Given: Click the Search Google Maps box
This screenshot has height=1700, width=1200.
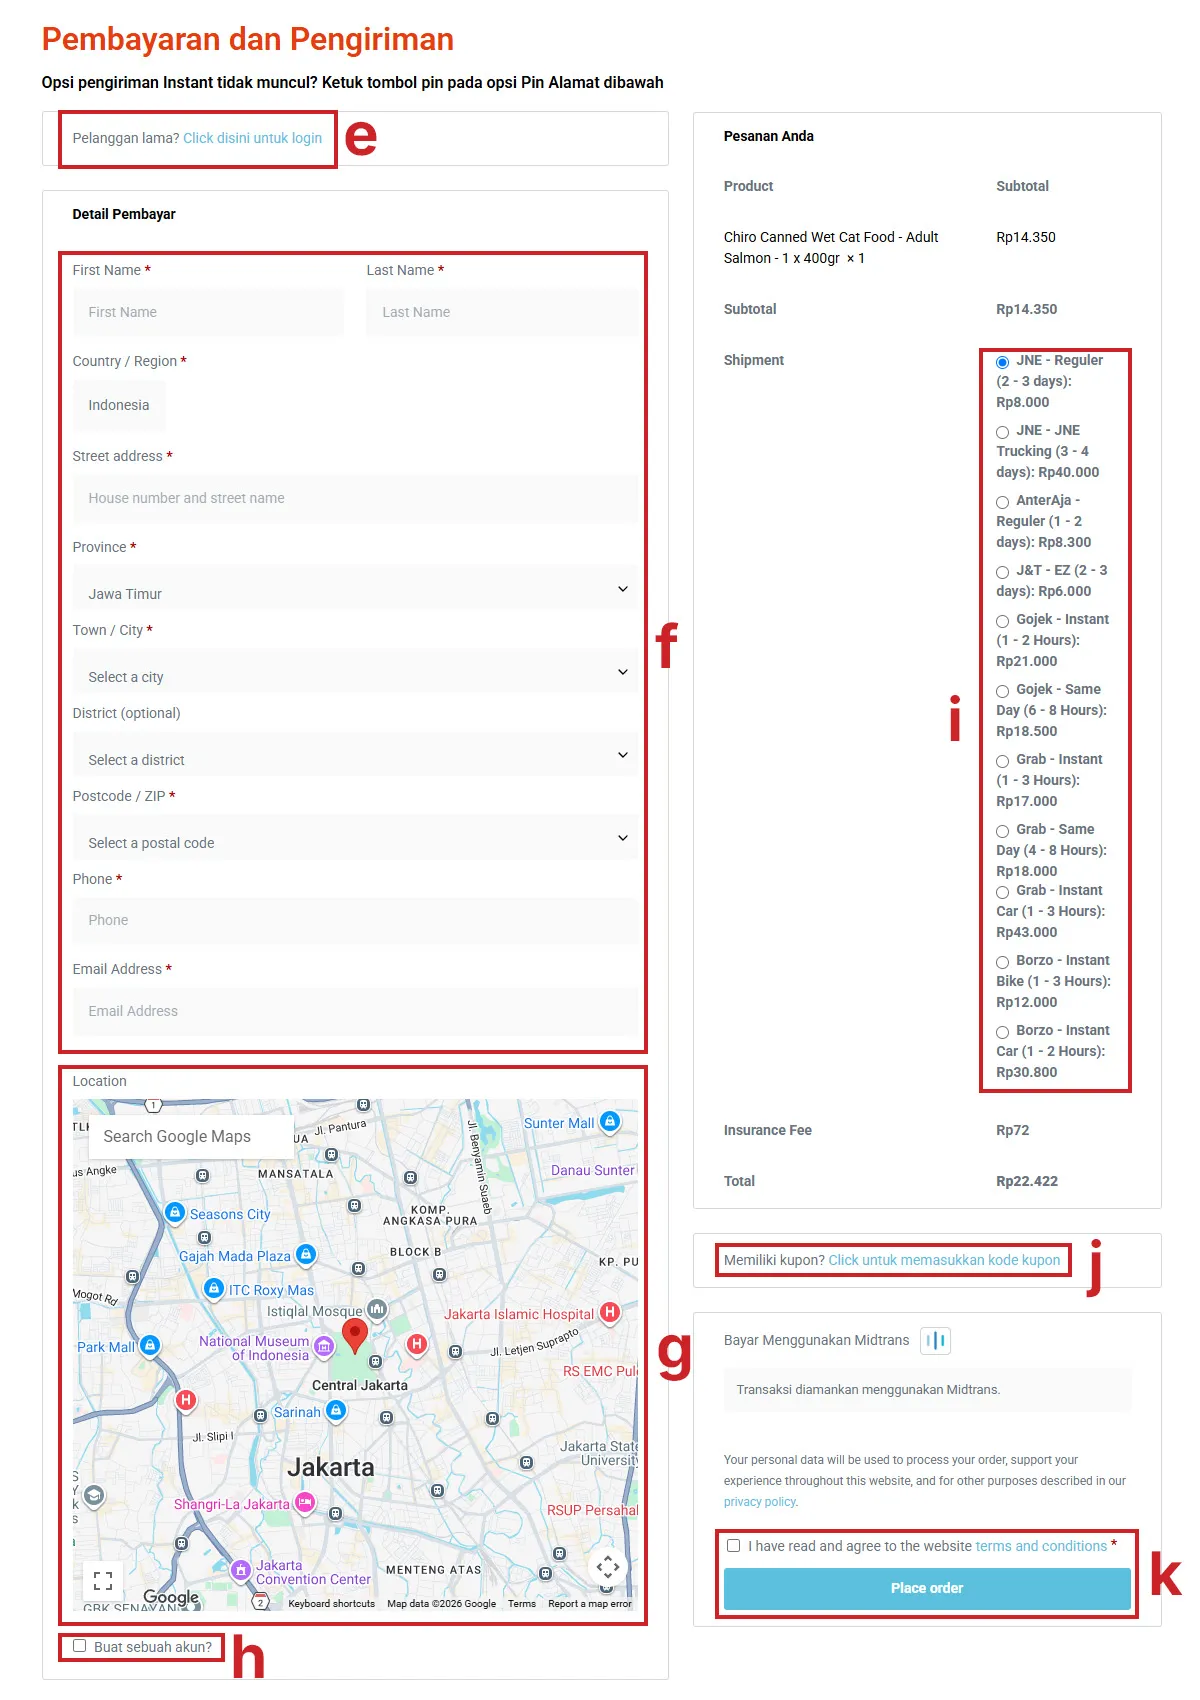Looking at the screenshot, I should point(191,1136).
